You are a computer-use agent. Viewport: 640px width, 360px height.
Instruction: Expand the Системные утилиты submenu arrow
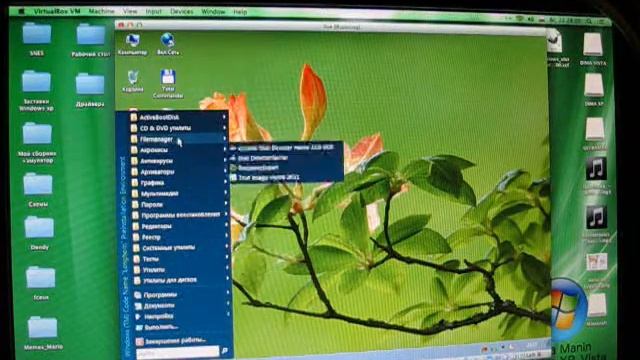pyautogui.click(x=227, y=247)
